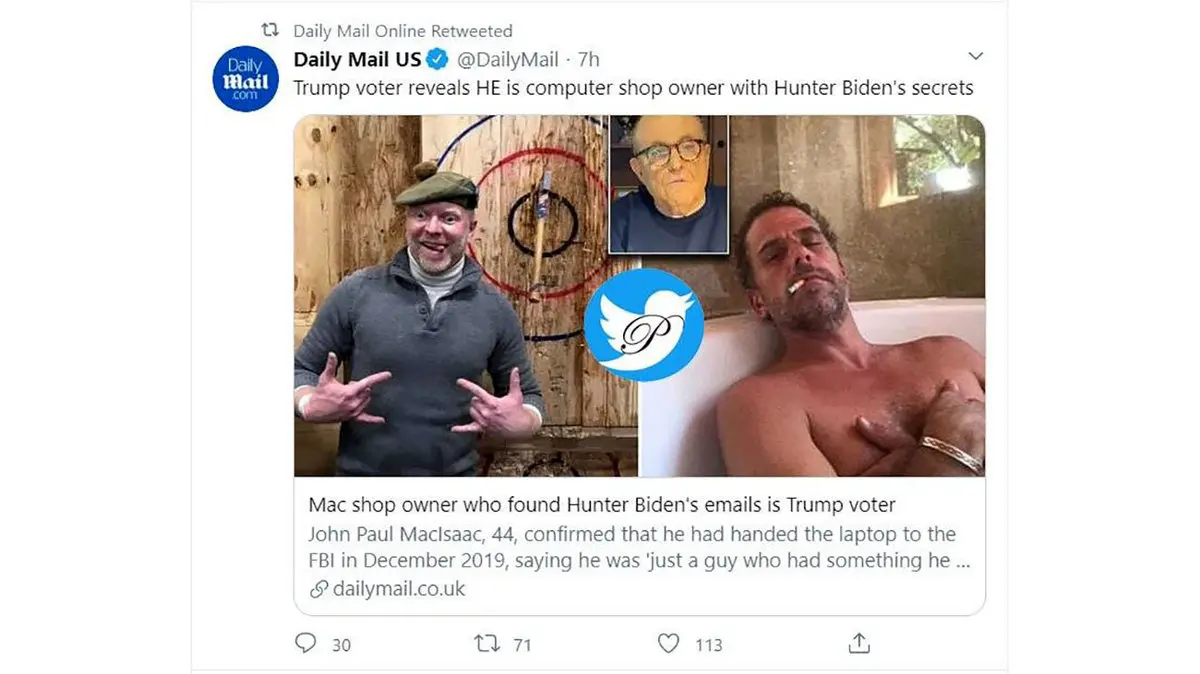This screenshot has height=674, width=1200.
Task: Open the 7h timestamp link
Action: pos(589,59)
